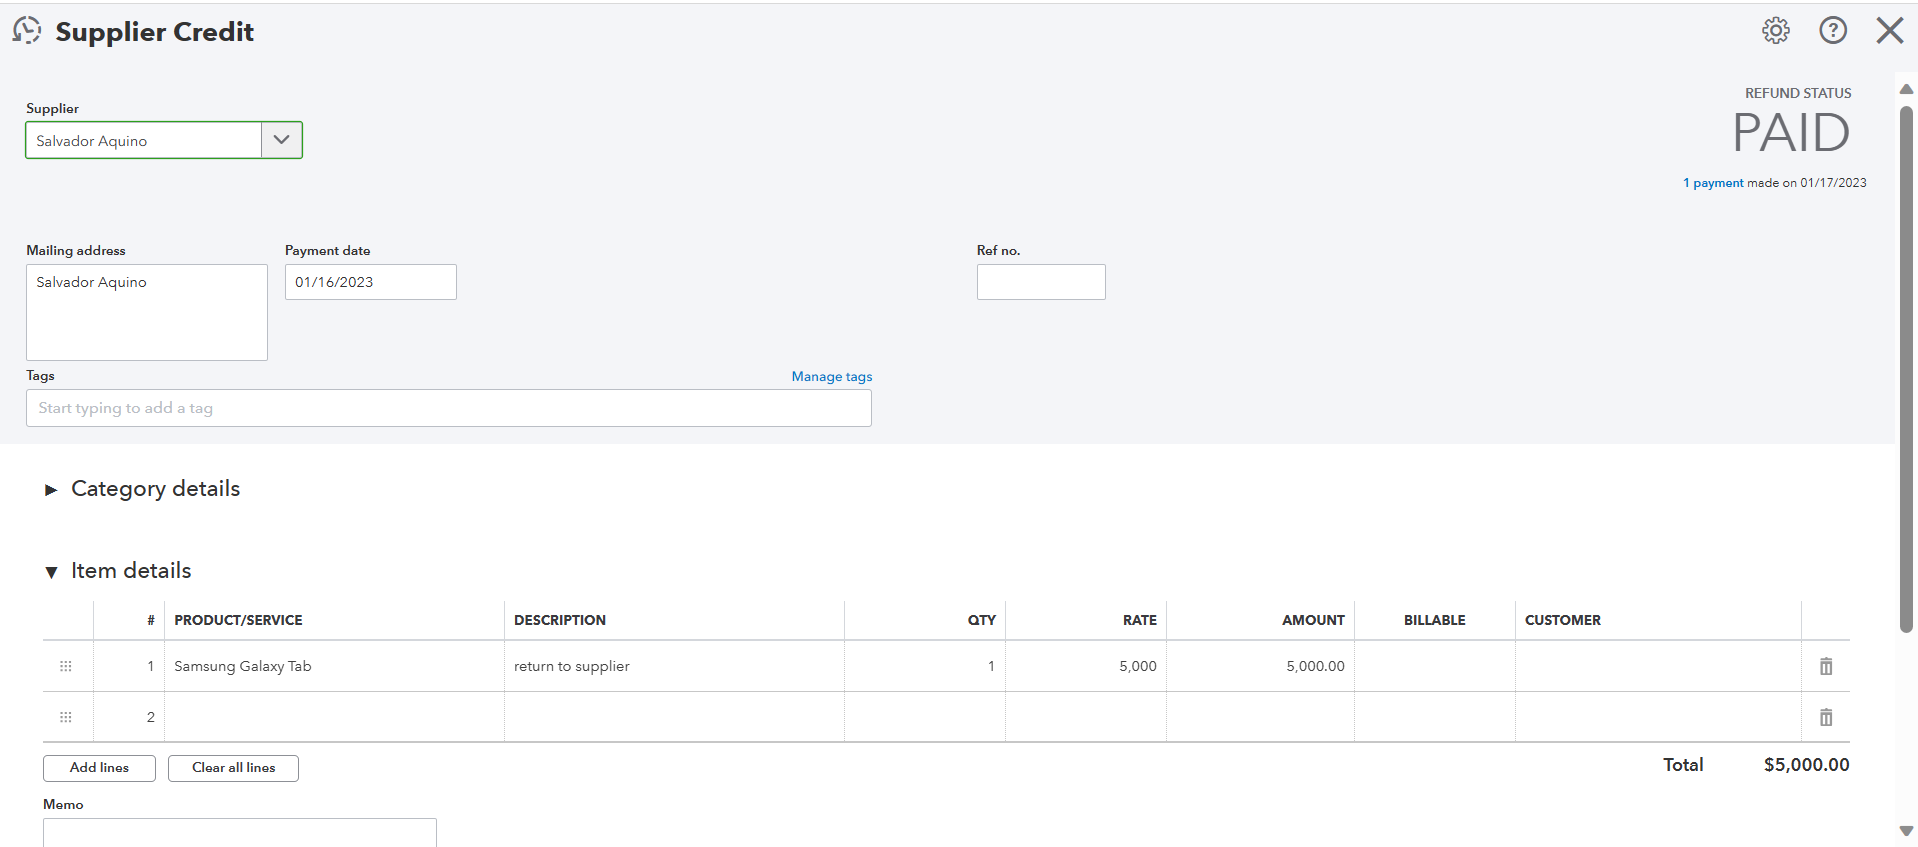Close the Supplier Credit form
The height and width of the screenshot is (847, 1918).
(1889, 31)
